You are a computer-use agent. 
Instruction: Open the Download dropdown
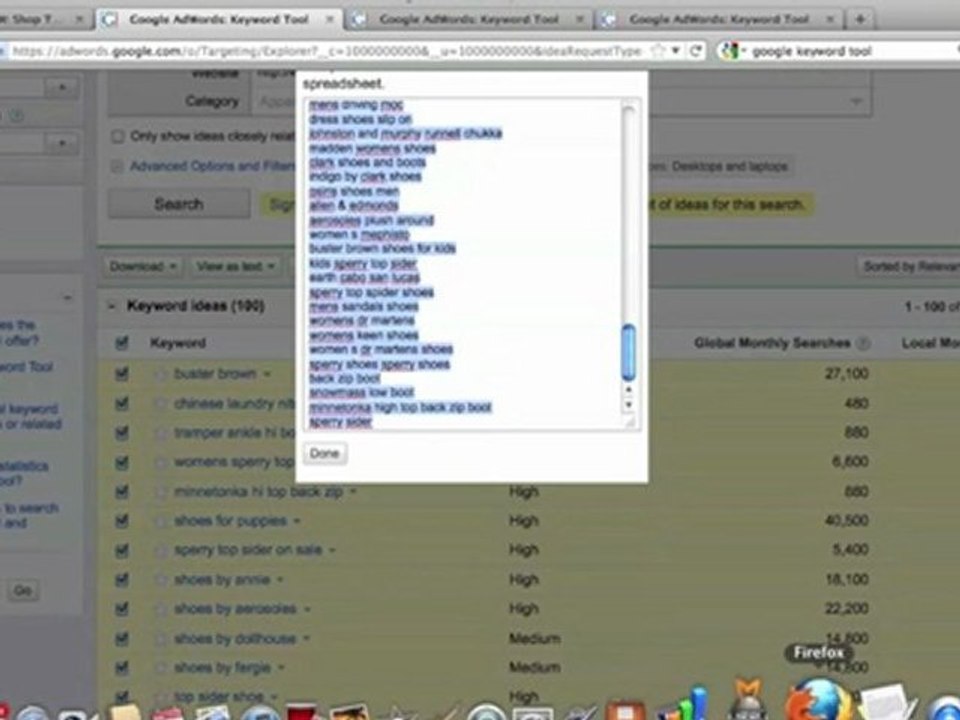click(x=143, y=266)
